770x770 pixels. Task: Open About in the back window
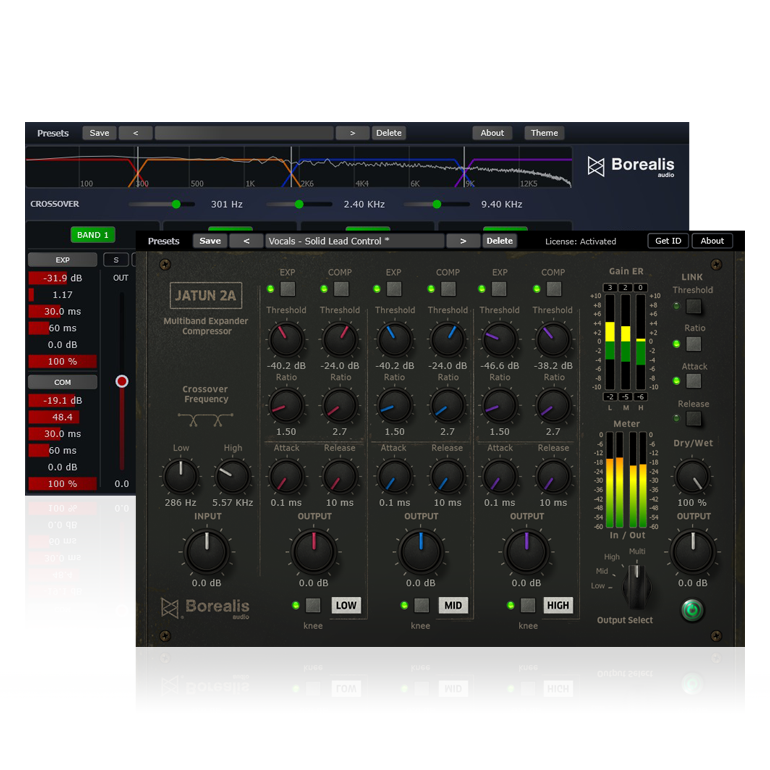tap(492, 133)
